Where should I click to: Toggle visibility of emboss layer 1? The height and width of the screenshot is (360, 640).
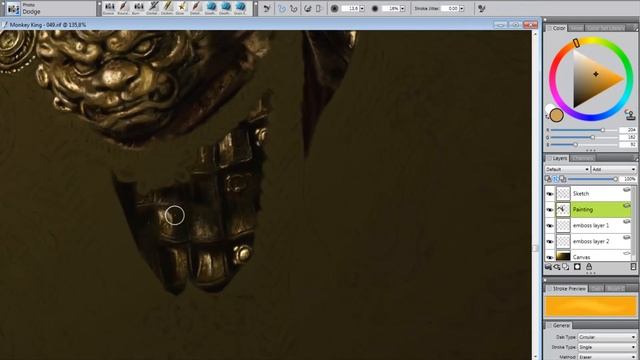pos(550,226)
